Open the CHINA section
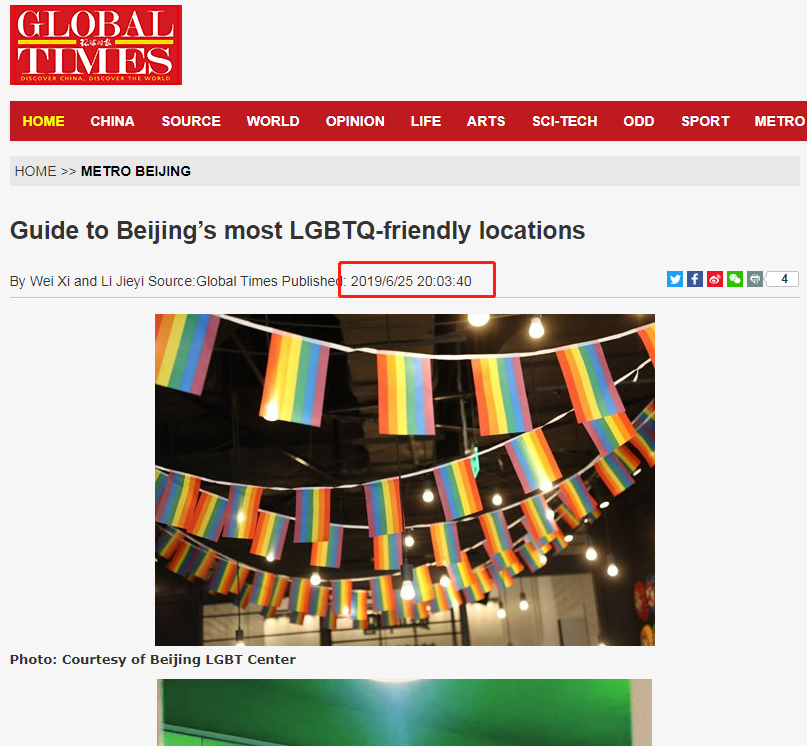Screen dimensions: 807x746 pyautogui.click(x=112, y=121)
